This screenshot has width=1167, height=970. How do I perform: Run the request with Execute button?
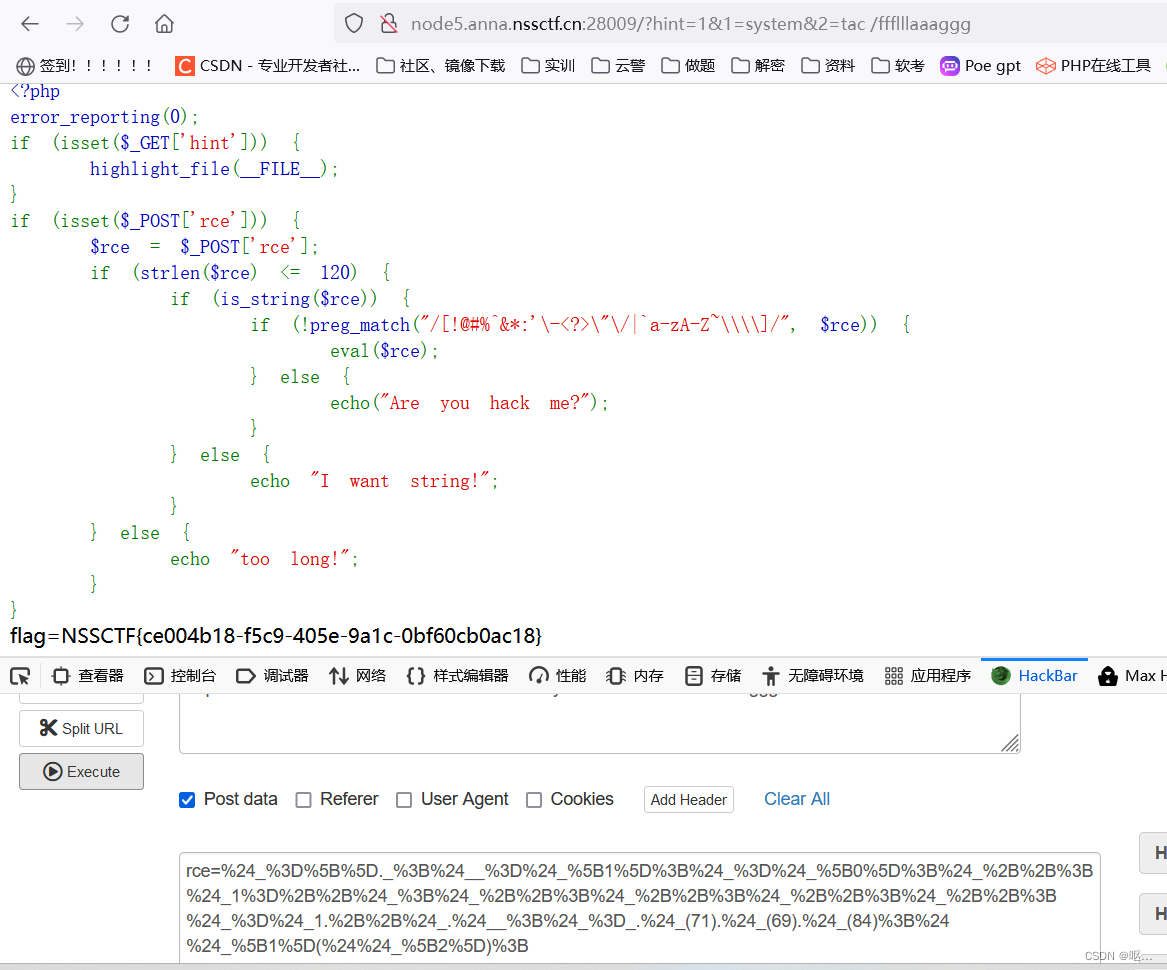click(81, 771)
